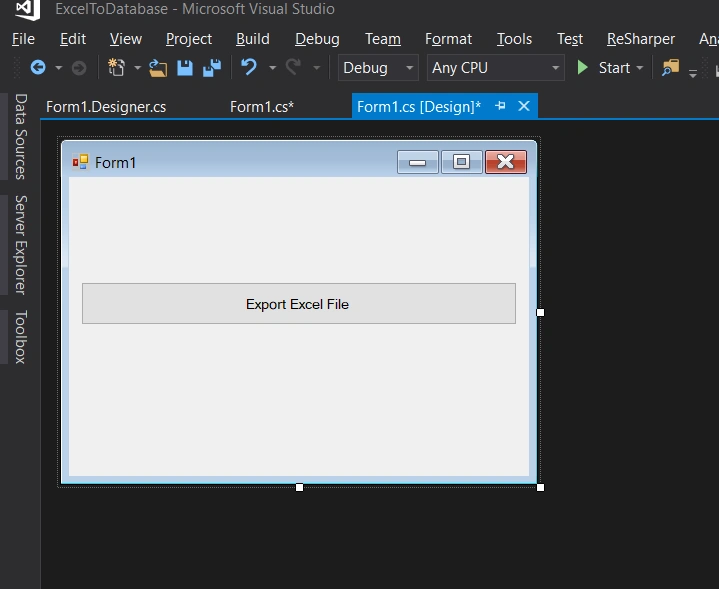This screenshot has width=719, height=589.
Task: Open the Toolbox side panel
Action: click(x=20, y=337)
